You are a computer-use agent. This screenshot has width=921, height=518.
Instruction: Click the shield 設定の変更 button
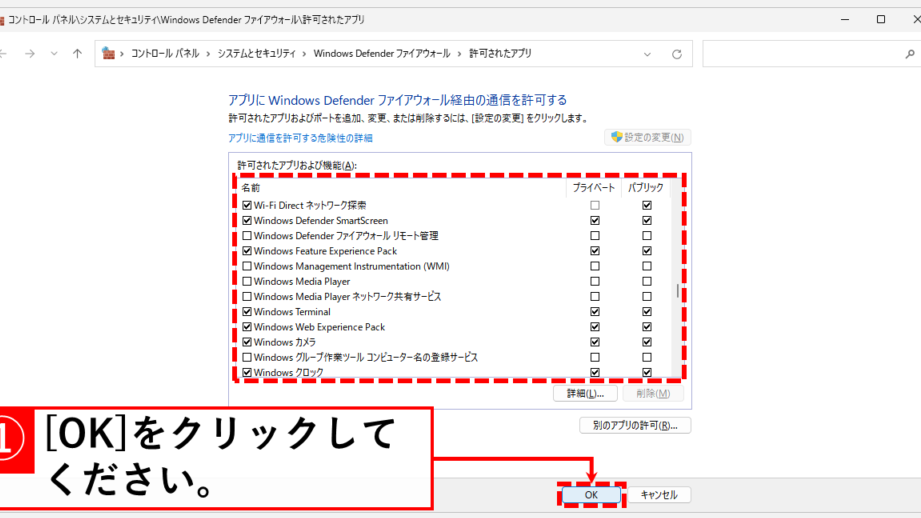pos(648,137)
